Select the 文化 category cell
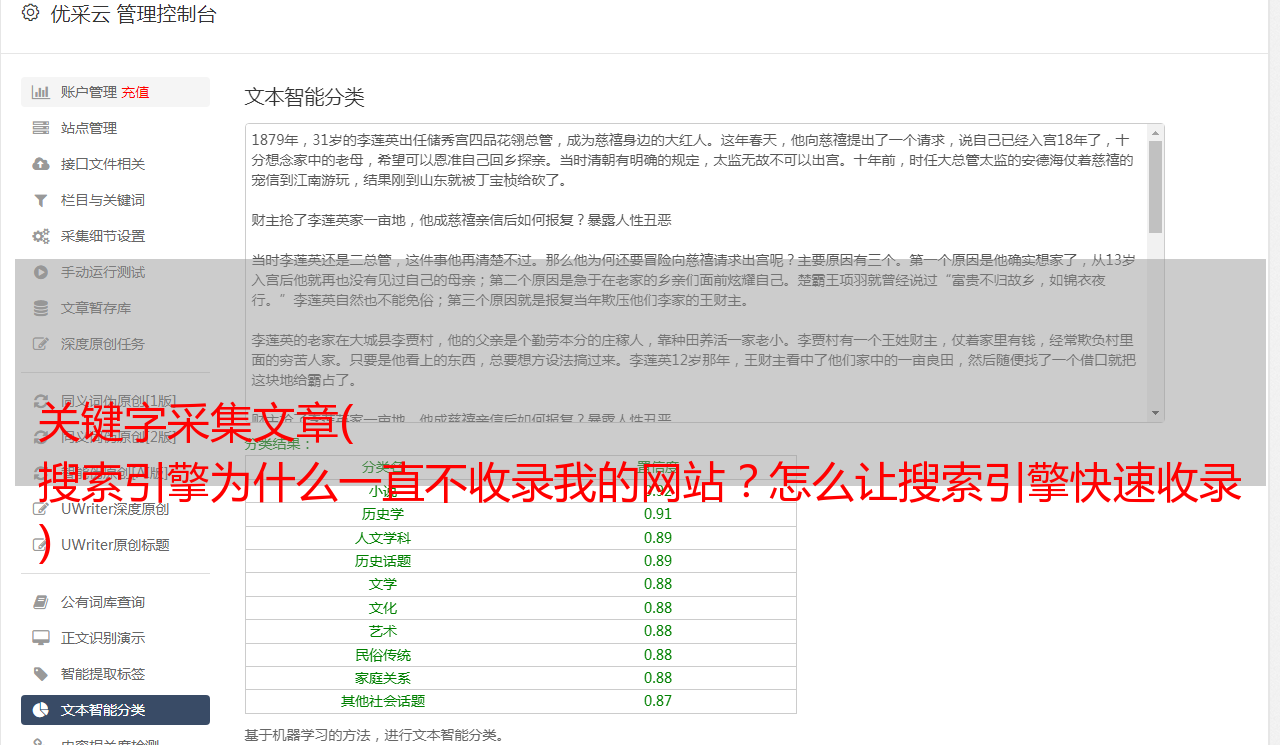Image resolution: width=1280 pixels, height=745 pixels. (x=383, y=608)
